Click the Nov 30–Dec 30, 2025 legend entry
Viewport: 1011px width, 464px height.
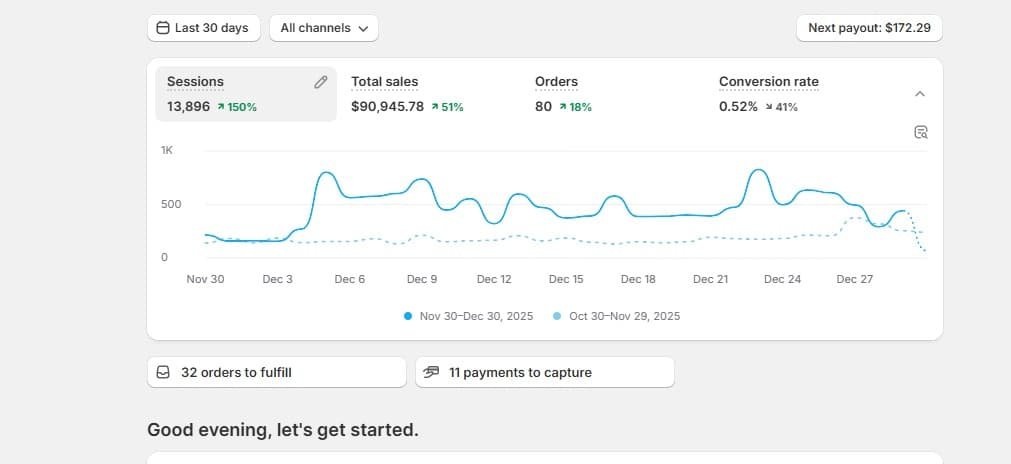point(469,316)
